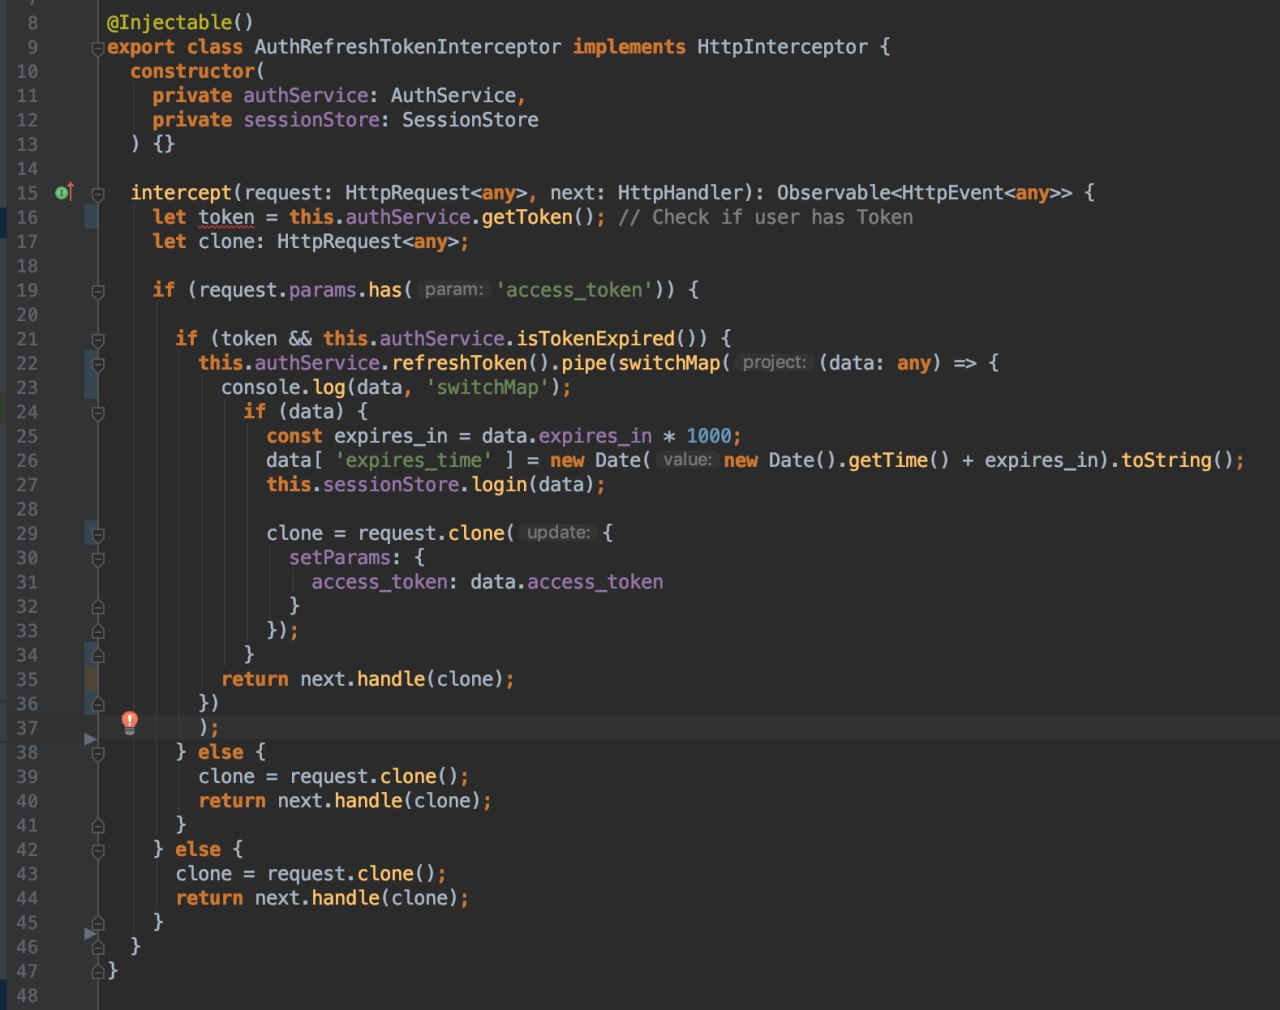Click the AuthService type on line 11

(453, 95)
